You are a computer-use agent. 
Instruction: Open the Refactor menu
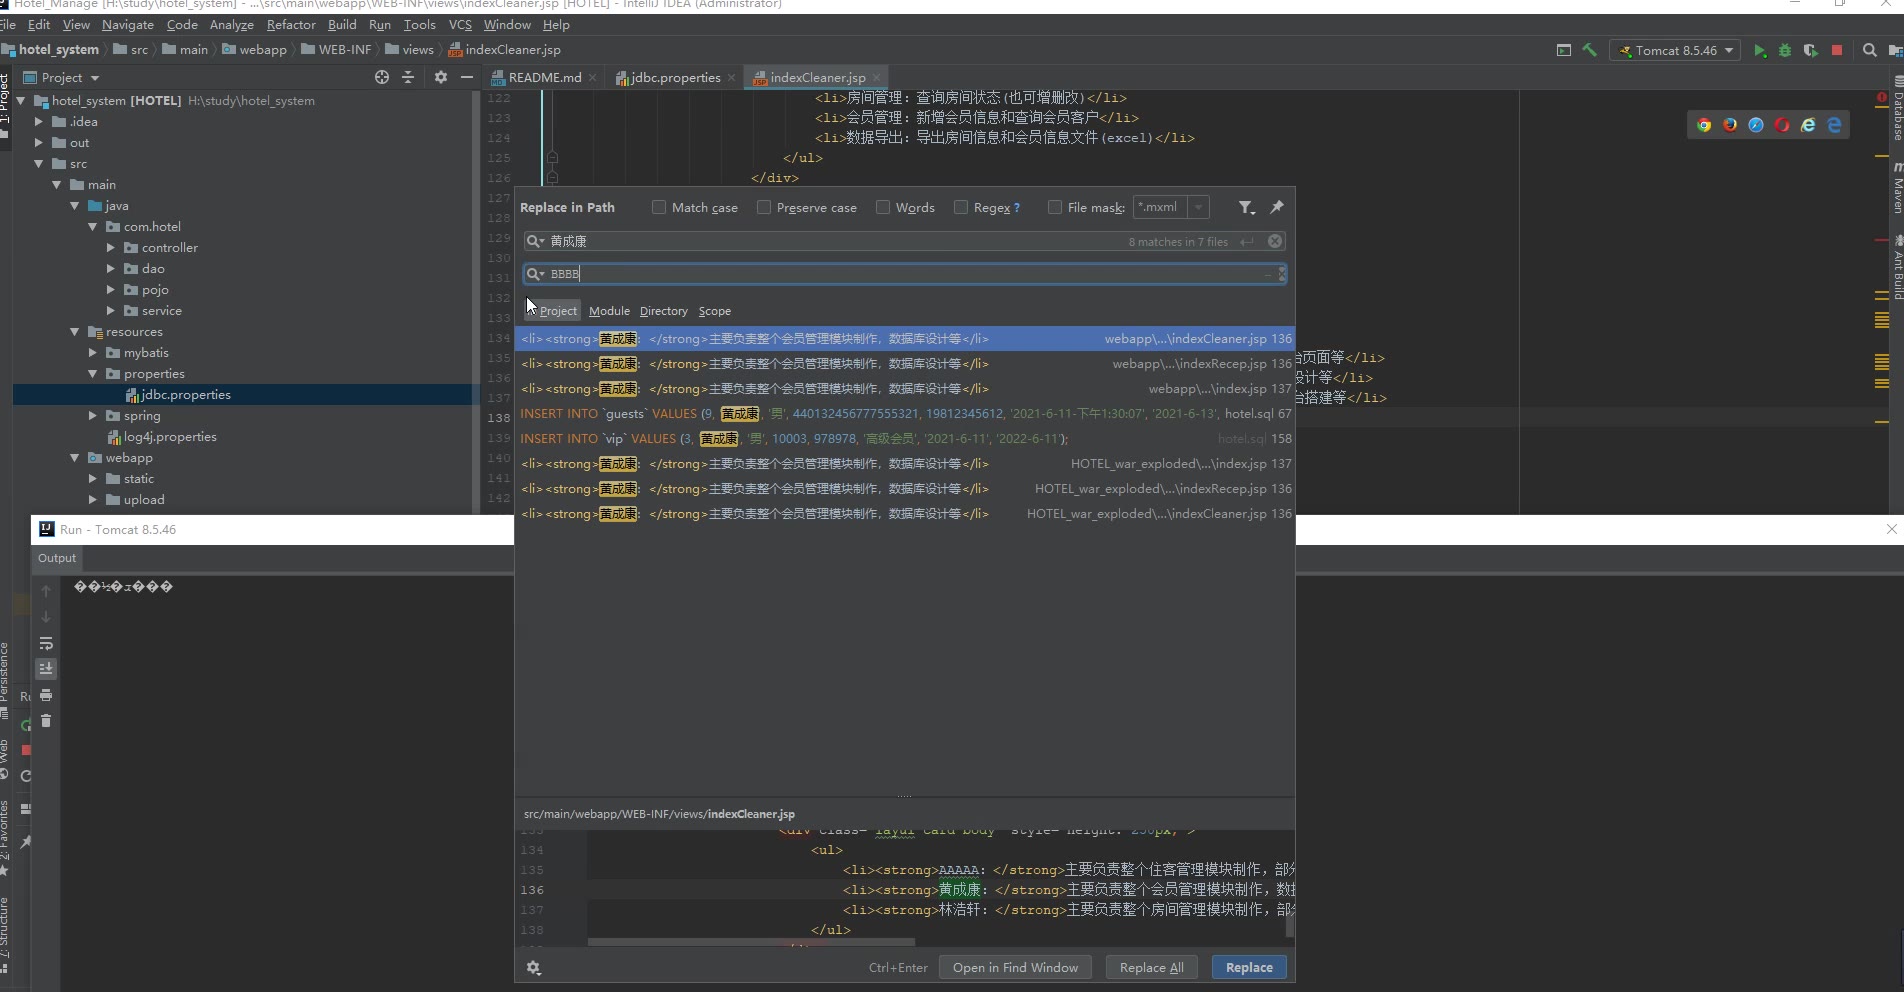click(291, 25)
